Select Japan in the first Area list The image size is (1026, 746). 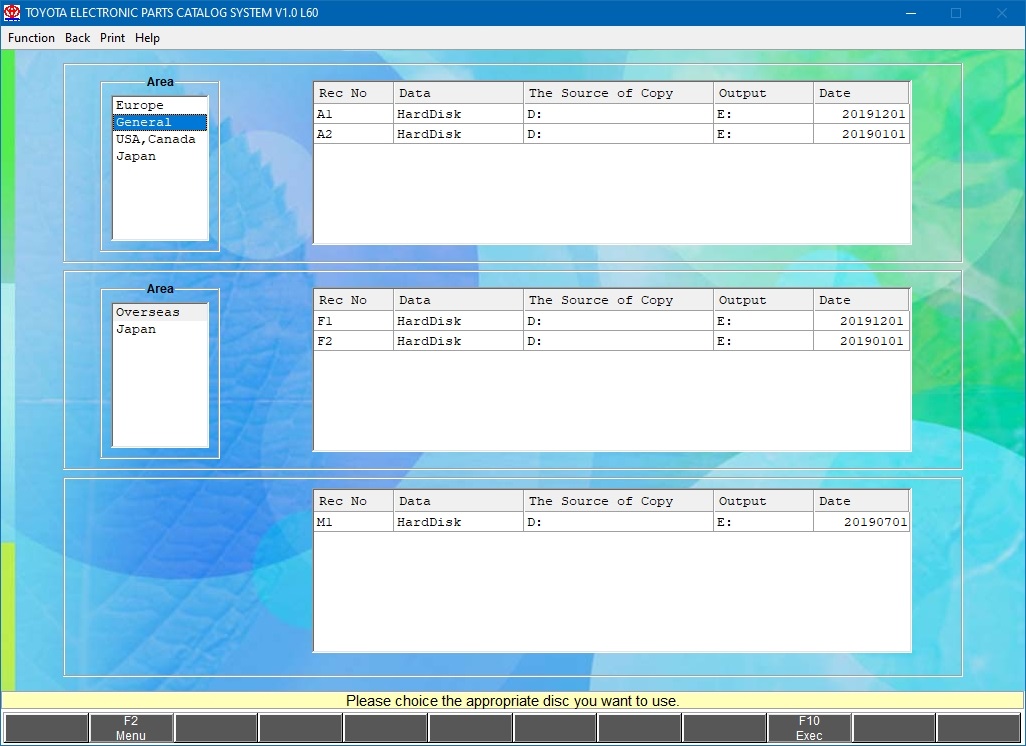(160, 156)
